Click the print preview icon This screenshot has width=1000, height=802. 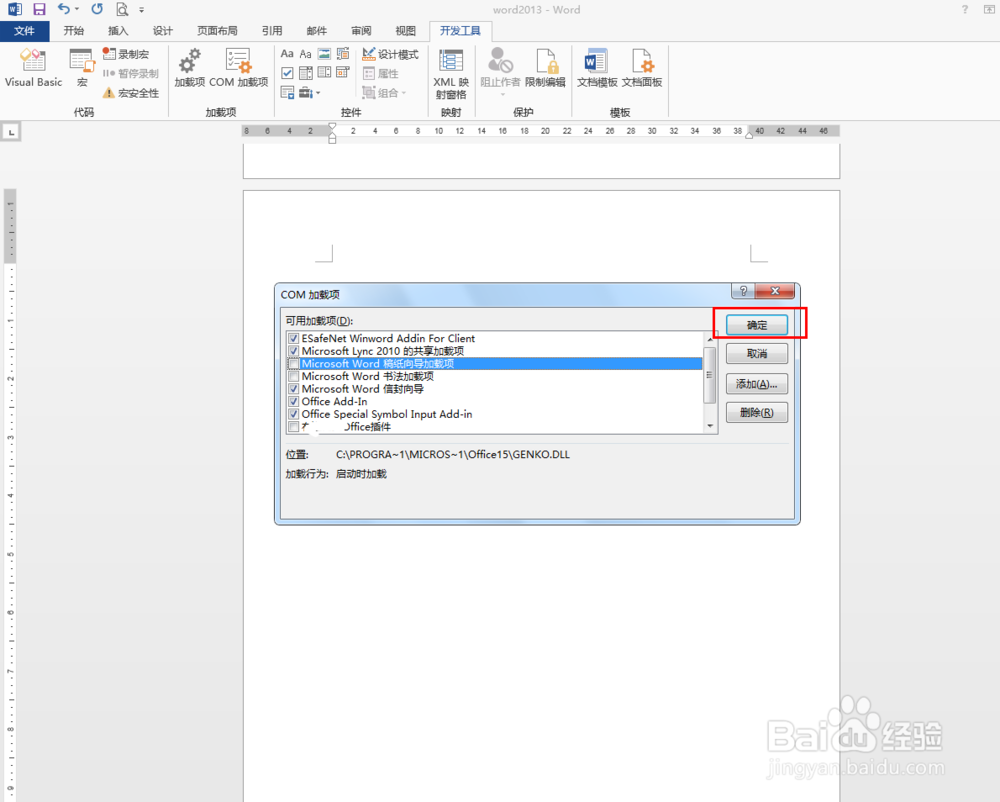tap(122, 9)
